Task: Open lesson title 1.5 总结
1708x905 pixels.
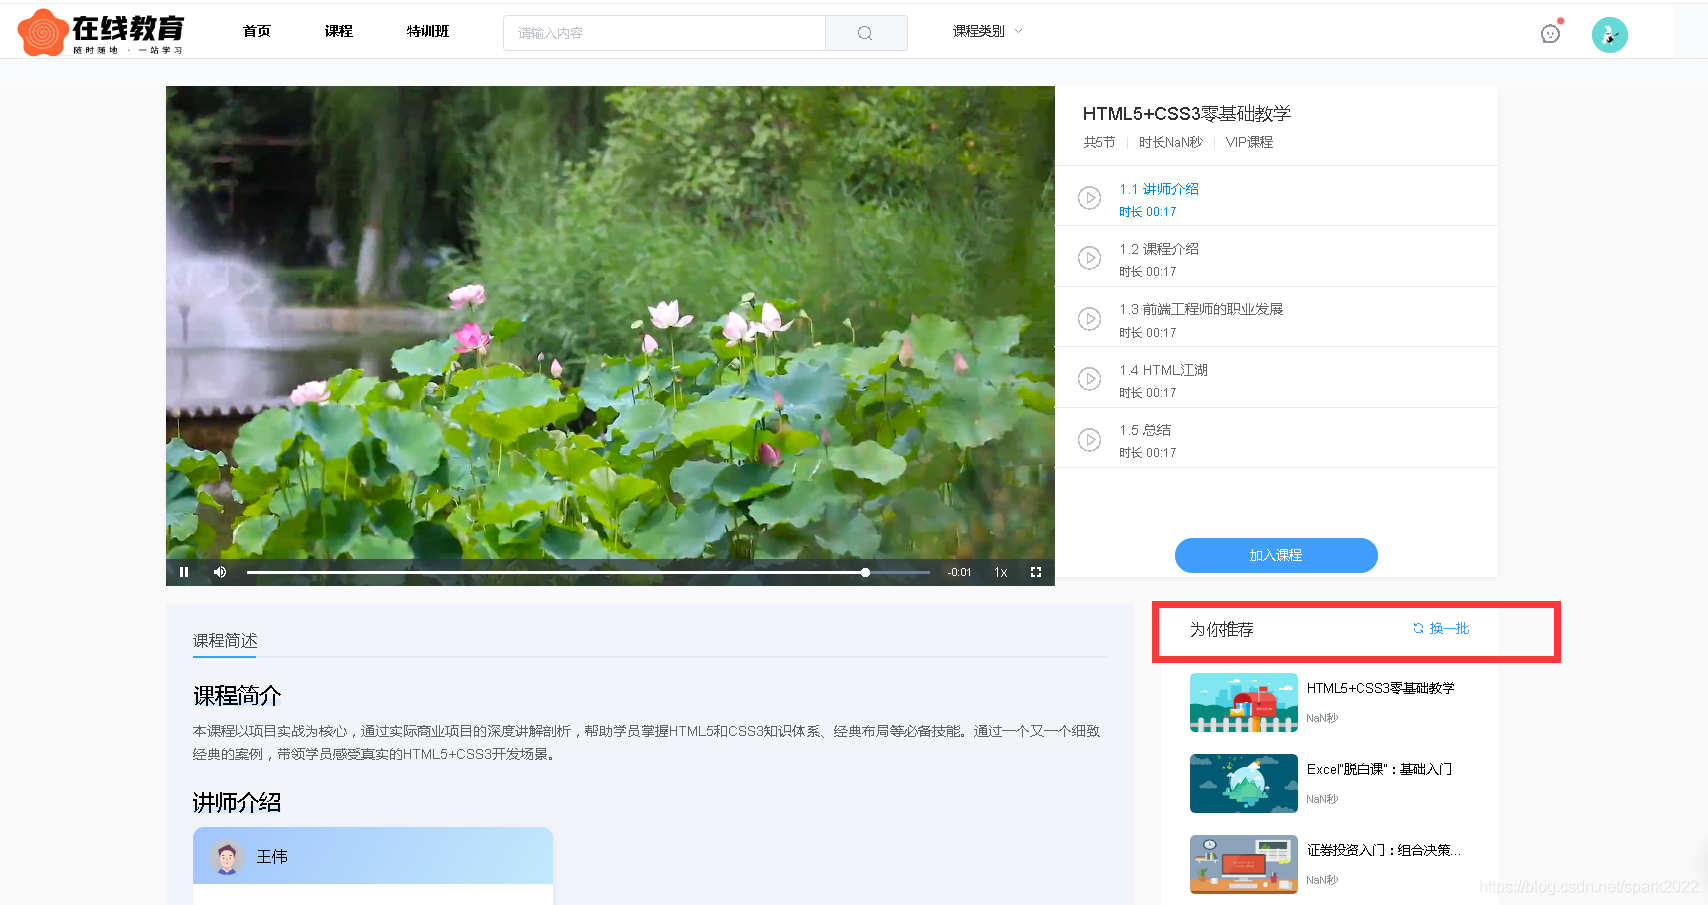Action: (x=1145, y=430)
